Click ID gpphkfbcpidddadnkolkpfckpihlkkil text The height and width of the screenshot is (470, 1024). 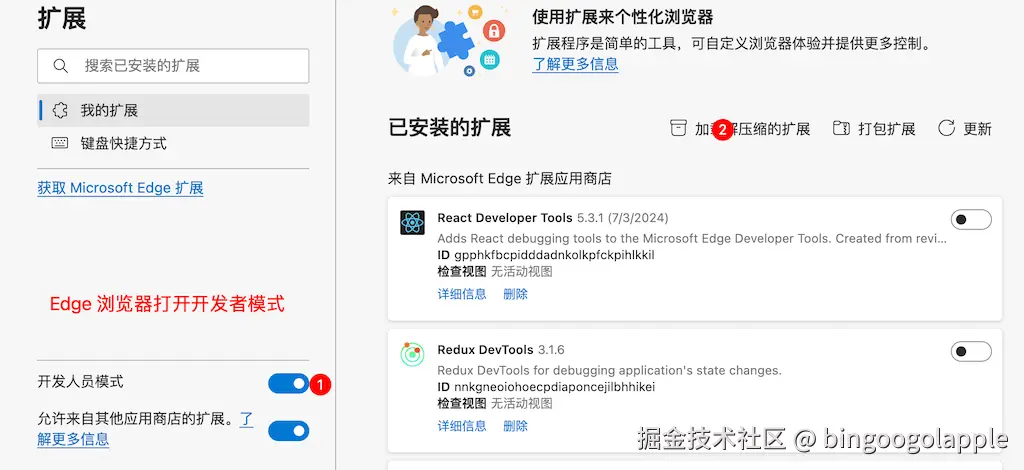click(x=546, y=255)
